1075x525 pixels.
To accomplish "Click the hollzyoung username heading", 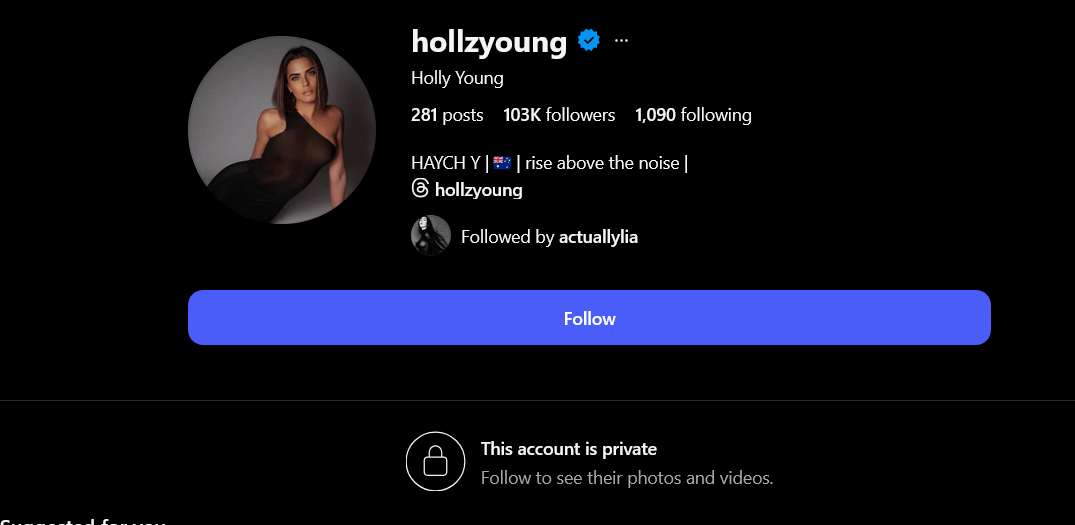I will click(x=489, y=41).
